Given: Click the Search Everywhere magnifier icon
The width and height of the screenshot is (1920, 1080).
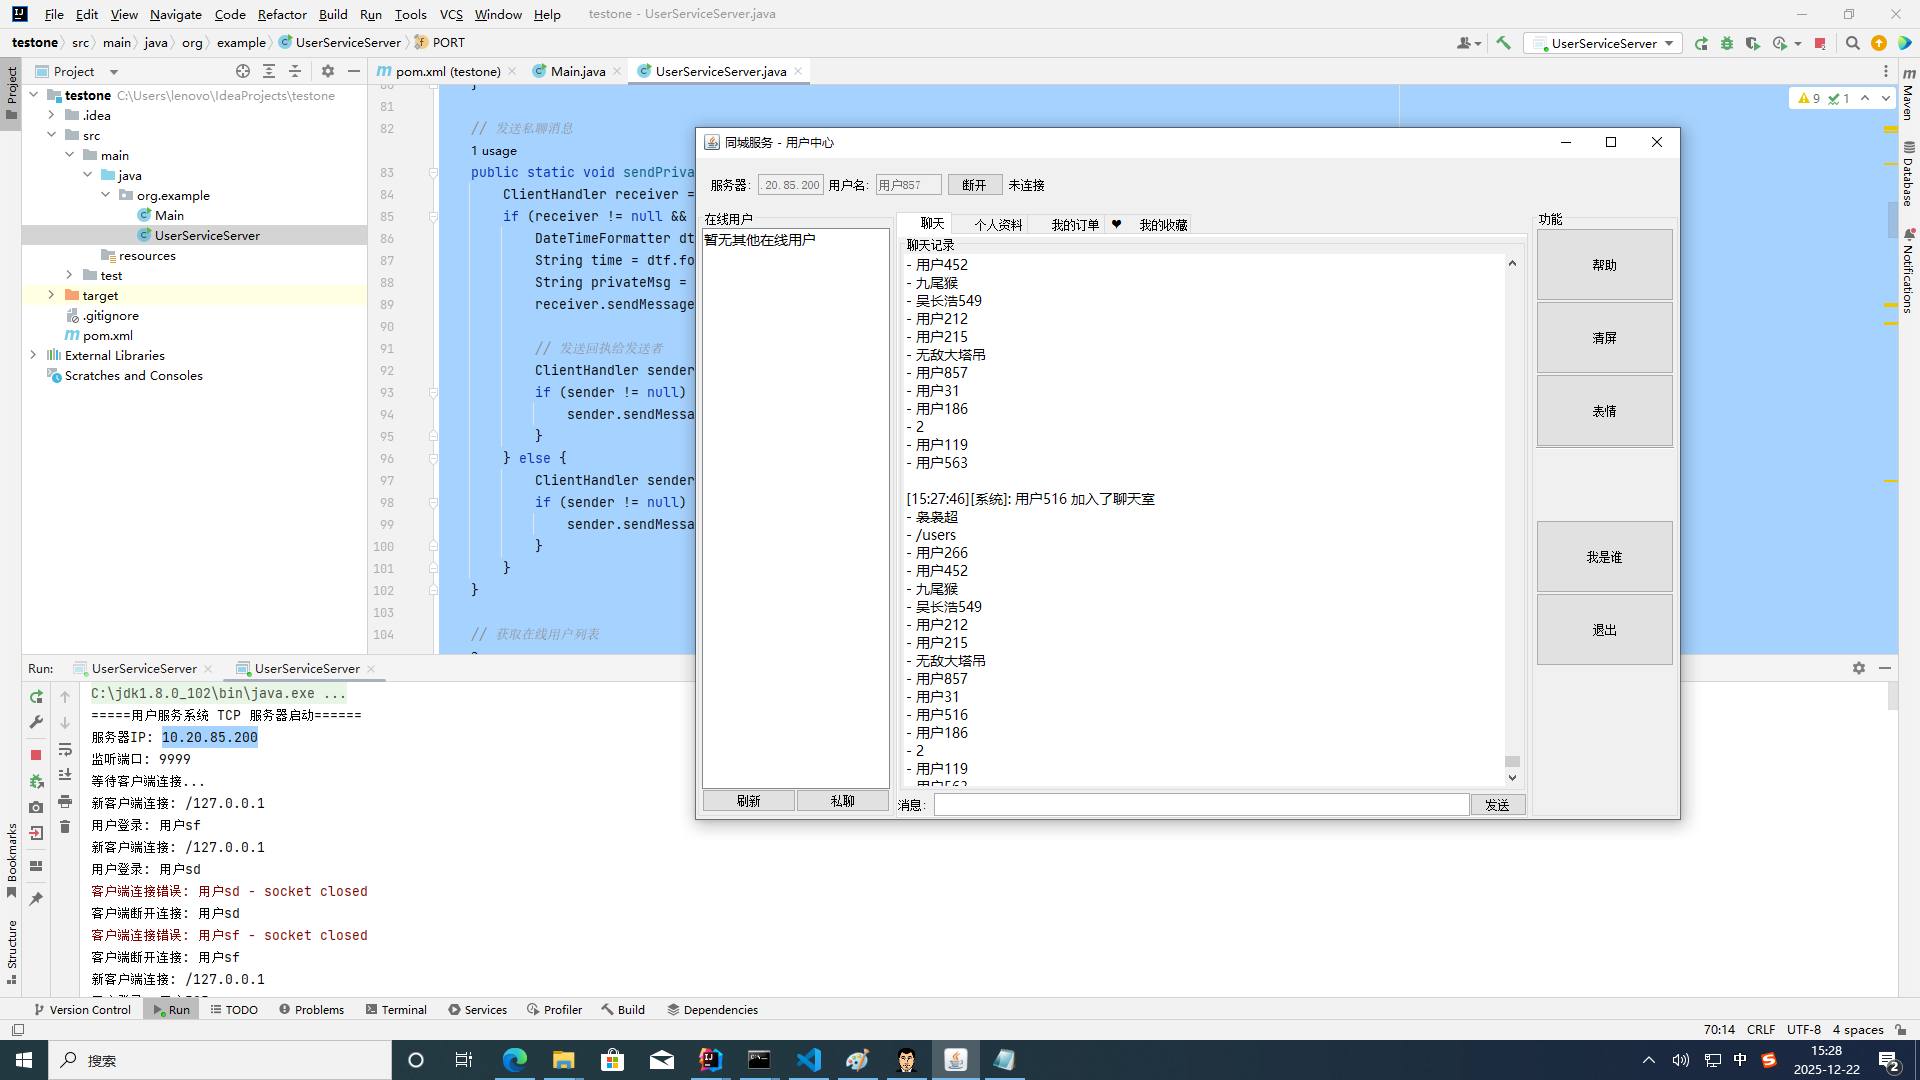Looking at the screenshot, I should (1852, 43).
